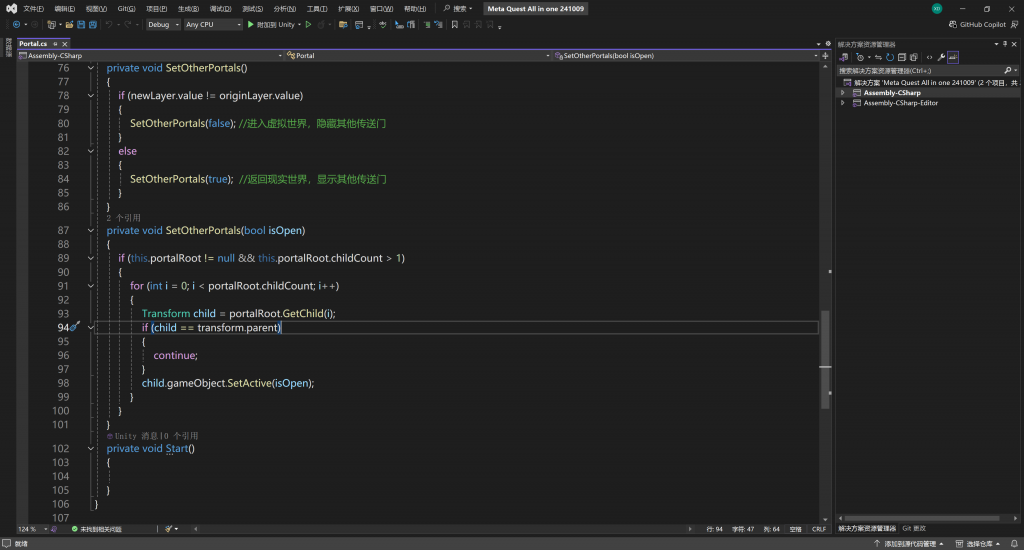The height and width of the screenshot is (550, 1024).
Task: Collapse the Start() method at line 102
Action: point(91,449)
